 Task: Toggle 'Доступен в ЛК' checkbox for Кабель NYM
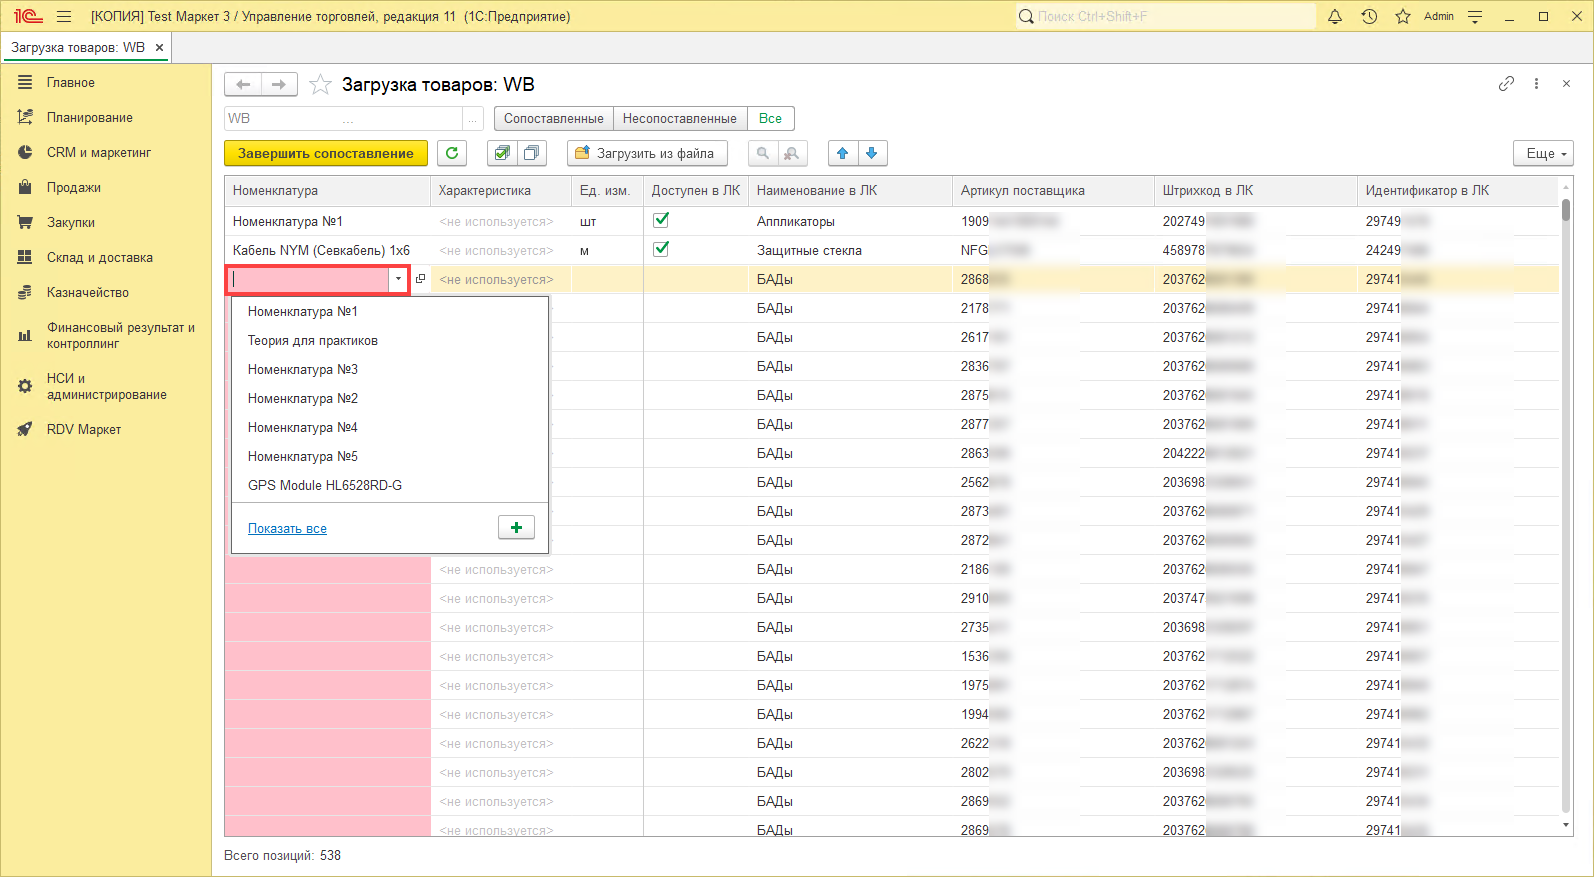pyautogui.click(x=661, y=249)
